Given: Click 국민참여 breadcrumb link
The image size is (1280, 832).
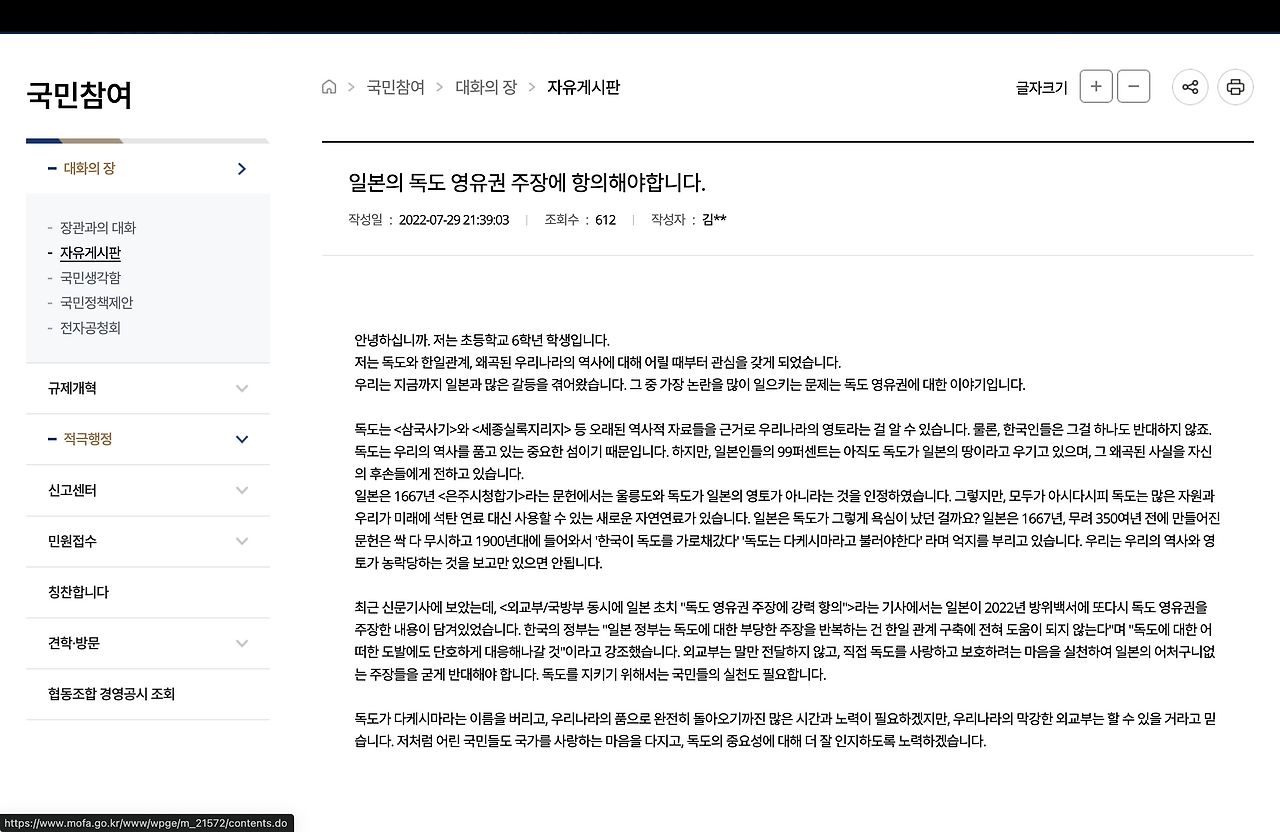Looking at the screenshot, I should click(x=396, y=87).
